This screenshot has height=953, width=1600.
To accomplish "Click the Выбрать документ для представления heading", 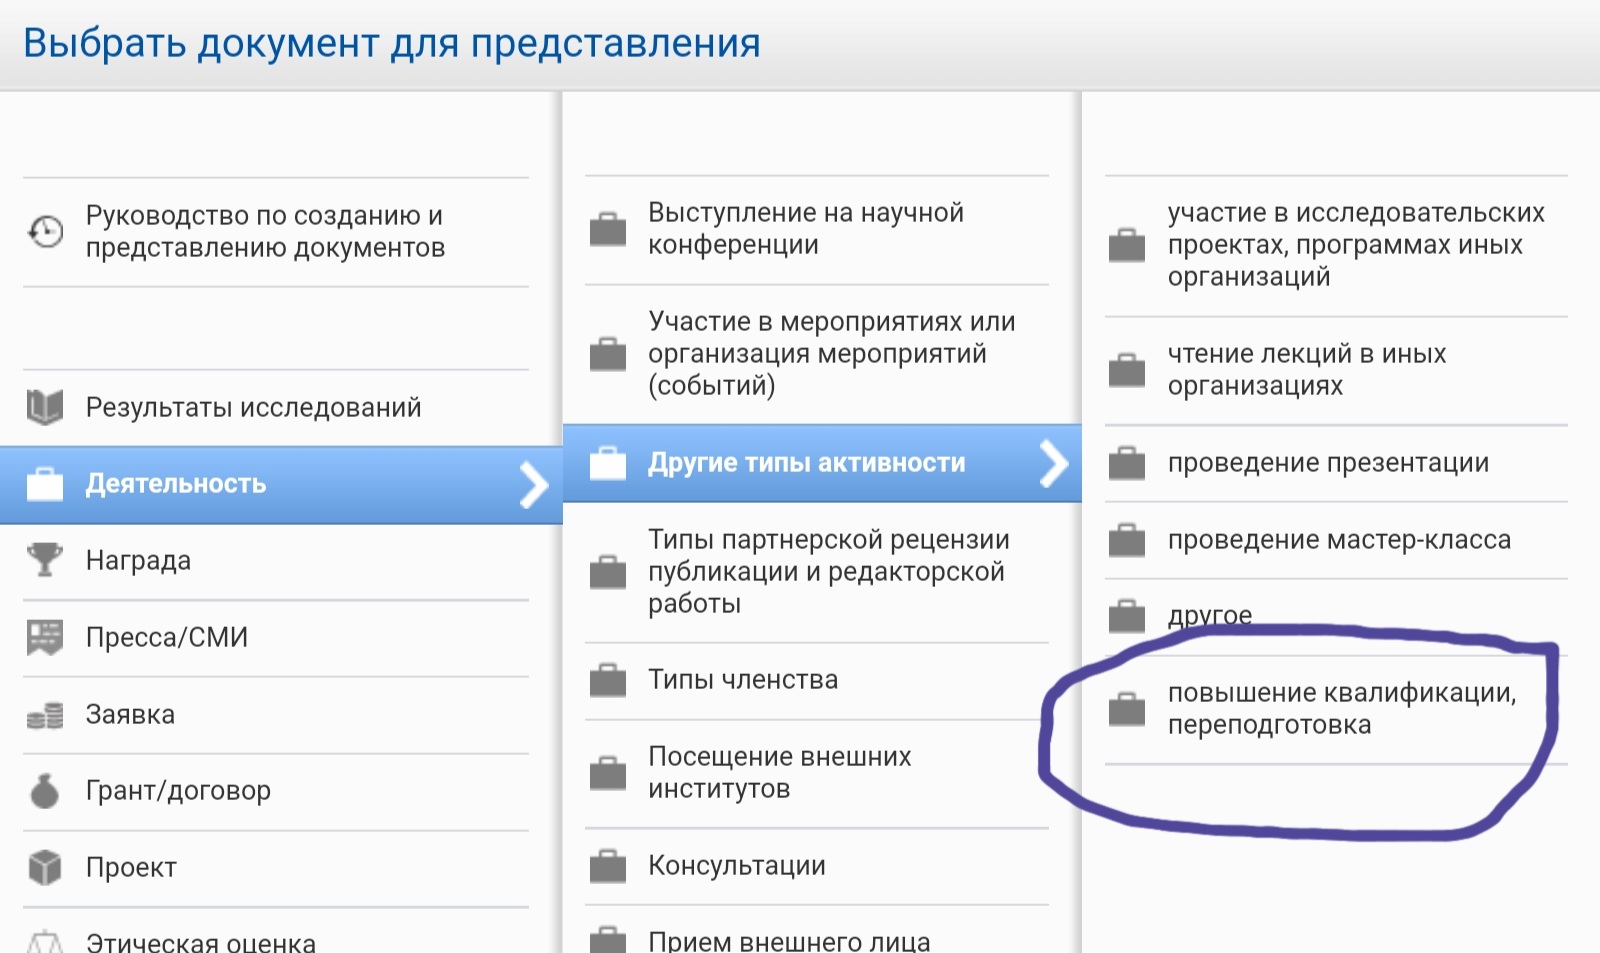I will [x=392, y=44].
